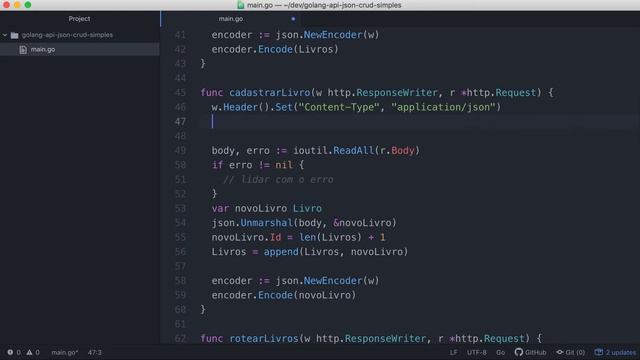640x360 pixels.
Task: Open go-to-line via 47:3 cursor position
Action: (x=95, y=352)
